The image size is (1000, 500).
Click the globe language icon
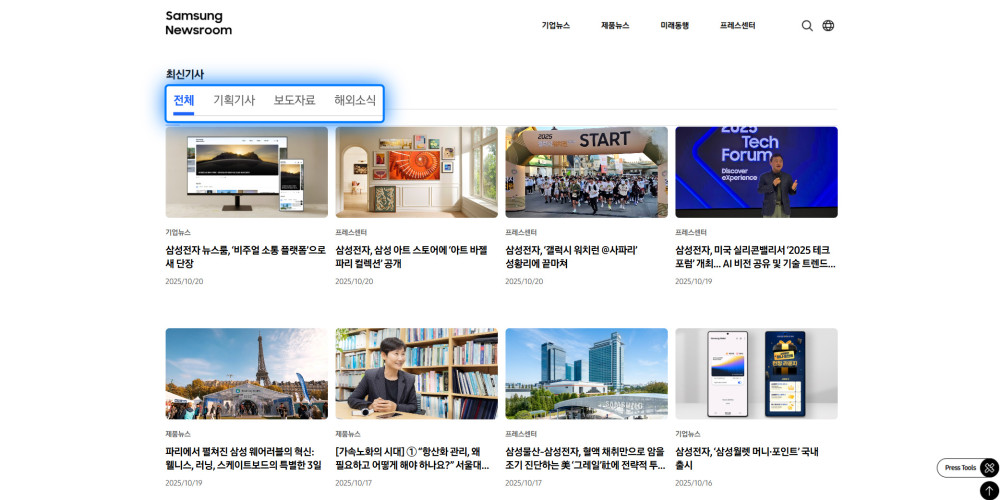point(828,26)
